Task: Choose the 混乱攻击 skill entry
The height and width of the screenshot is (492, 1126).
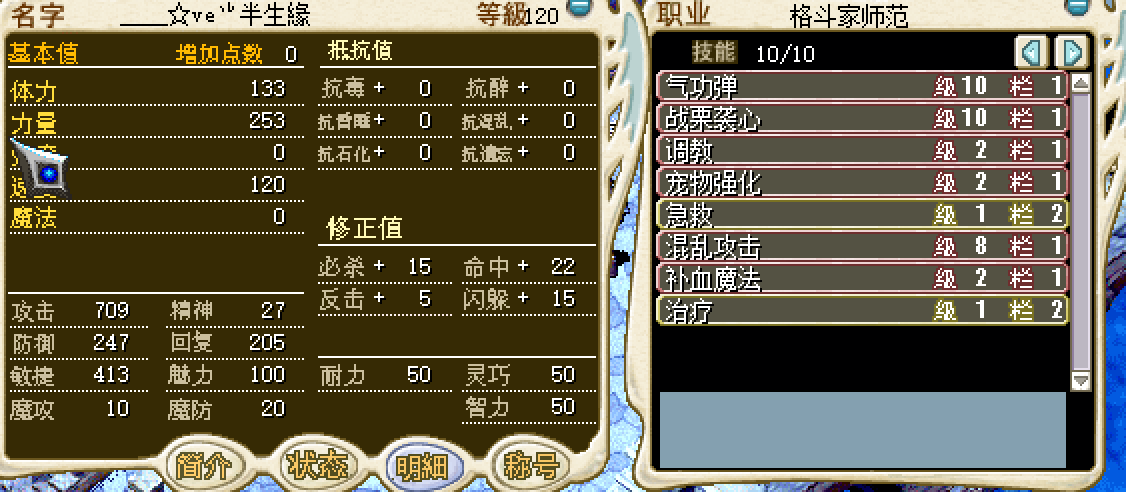Action: (x=862, y=246)
